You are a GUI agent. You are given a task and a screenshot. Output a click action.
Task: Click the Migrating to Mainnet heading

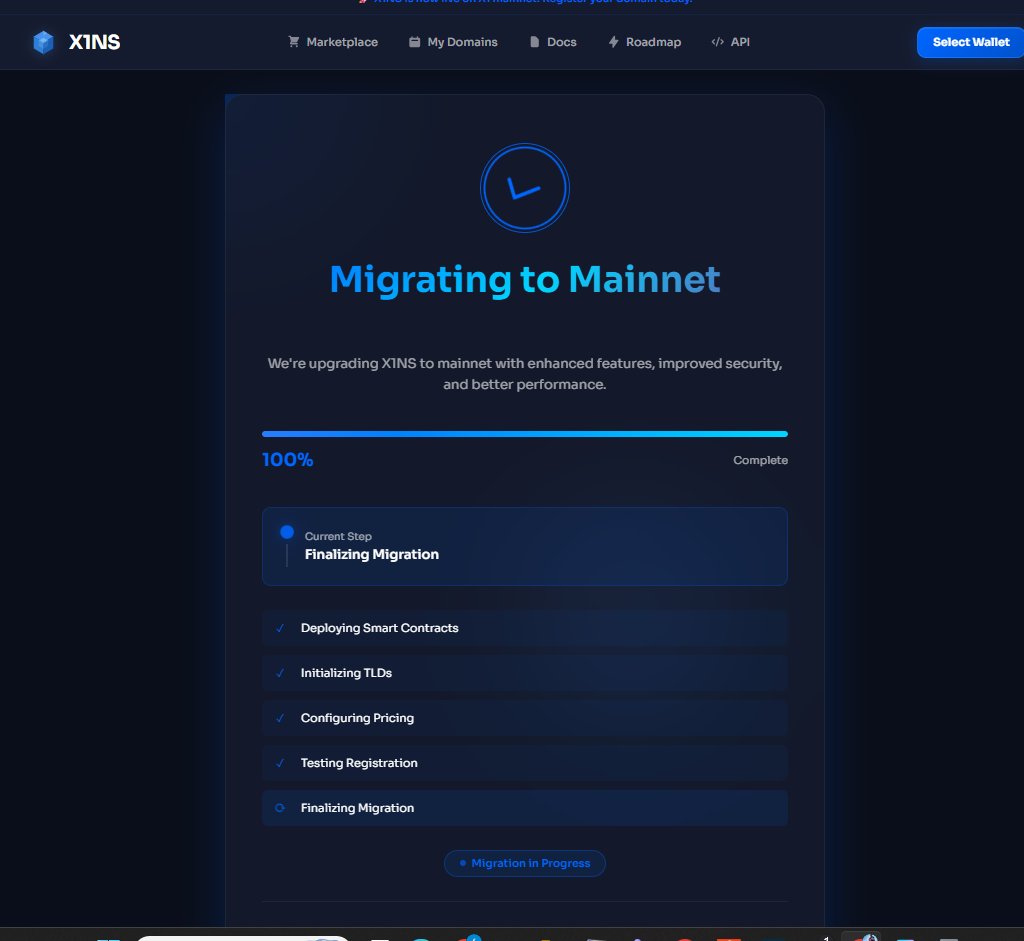point(524,279)
